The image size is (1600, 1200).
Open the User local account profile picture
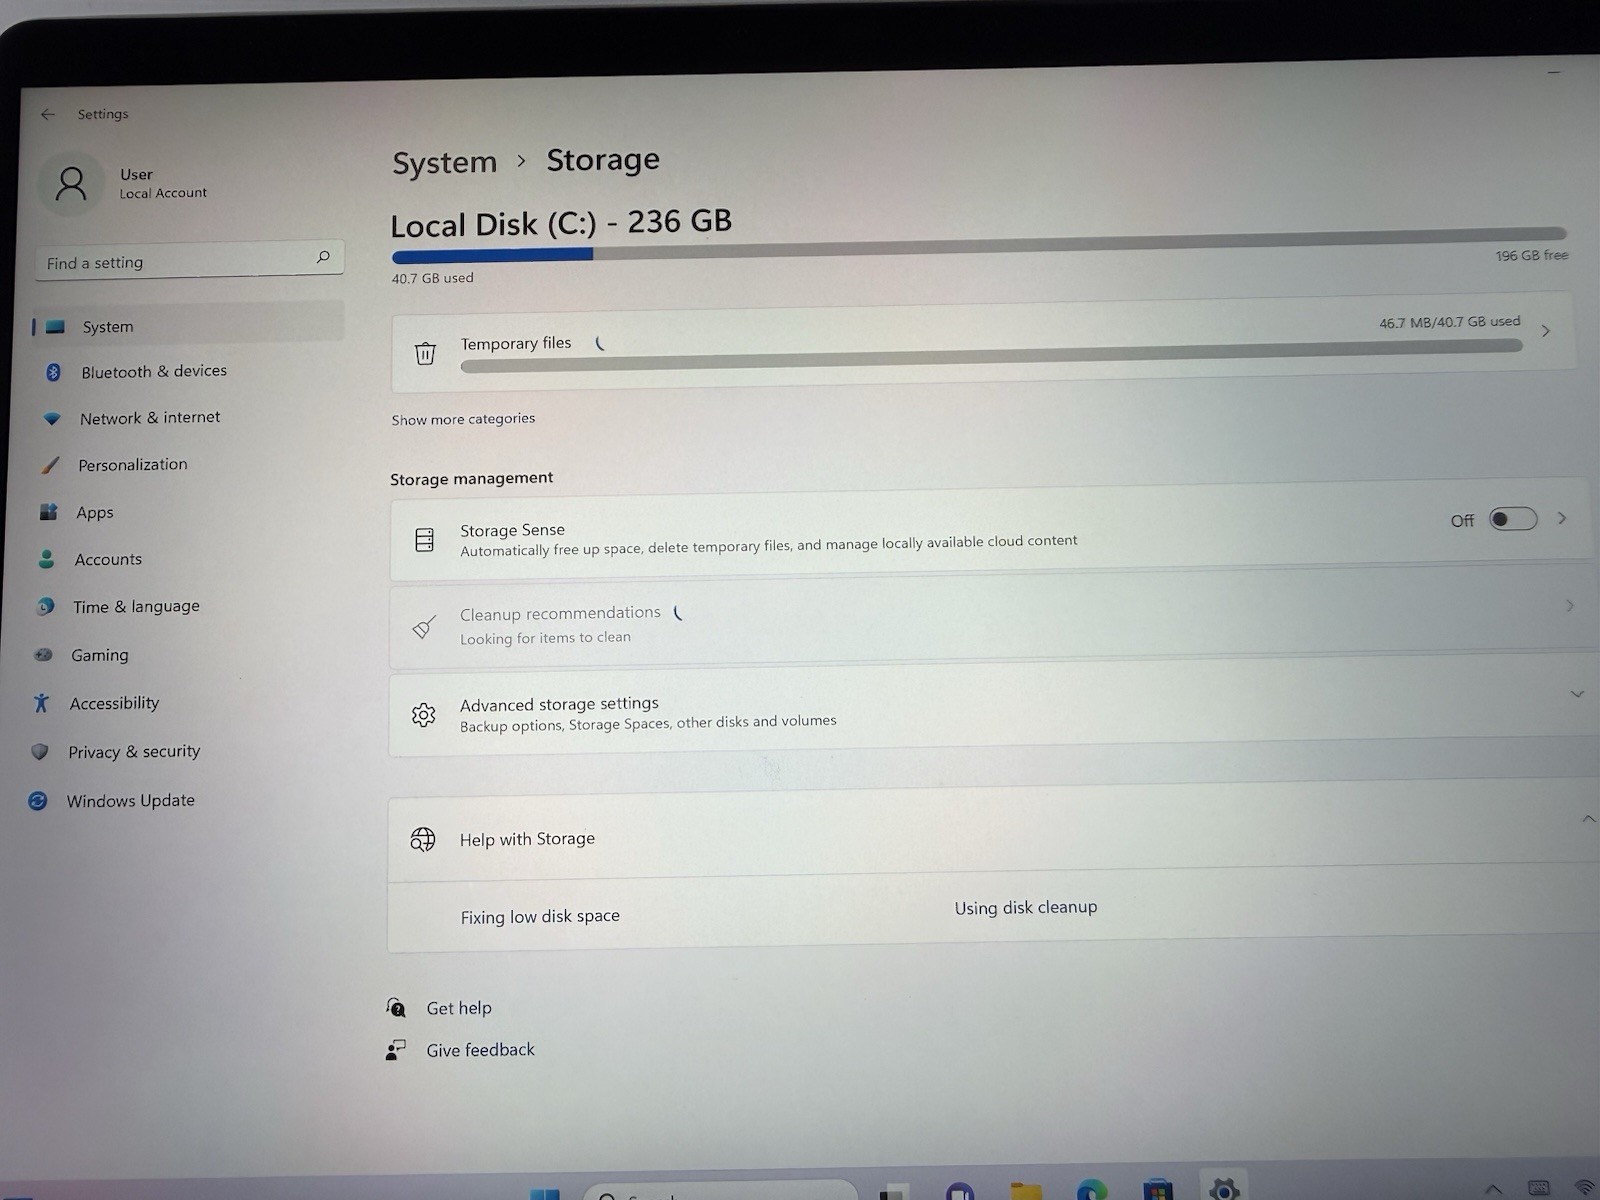(71, 184)
